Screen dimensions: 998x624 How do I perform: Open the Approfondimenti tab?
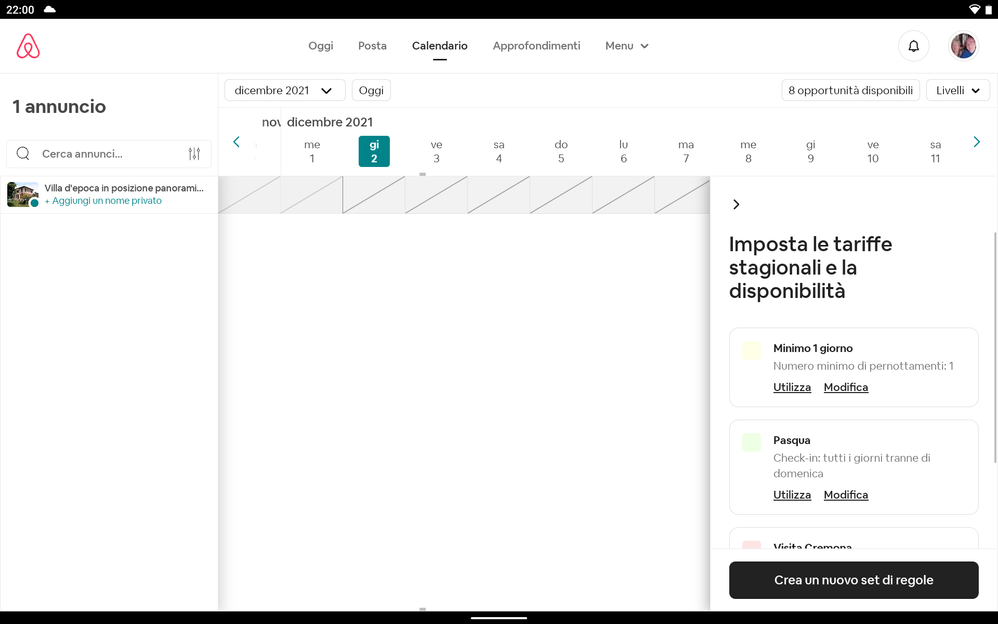(x=536, y=46)
